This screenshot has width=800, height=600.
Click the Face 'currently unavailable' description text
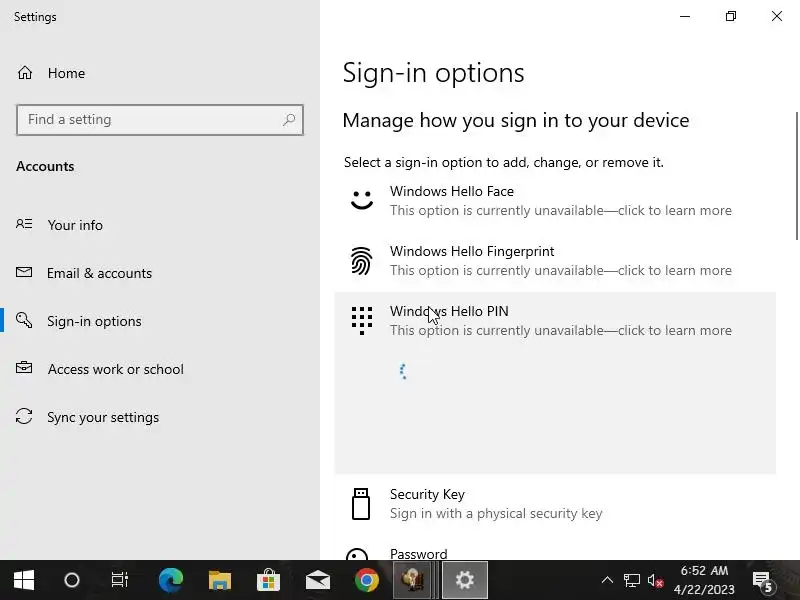pyautogui.click(x=561, y=210)
